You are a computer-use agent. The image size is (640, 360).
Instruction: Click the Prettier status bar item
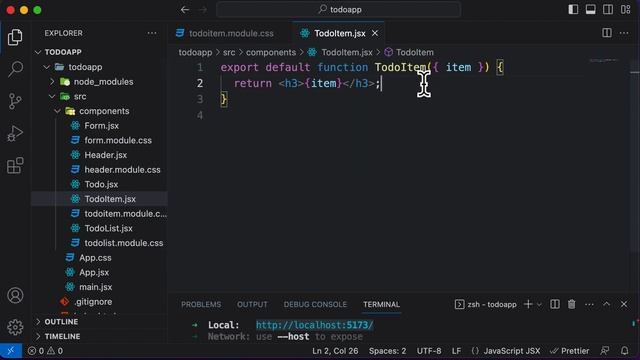[569, 351]
